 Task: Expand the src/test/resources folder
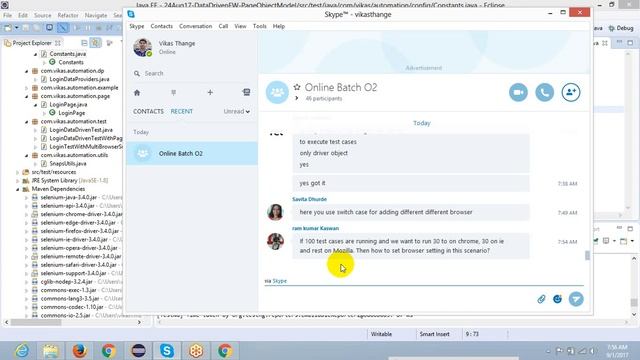coord(18,172)
